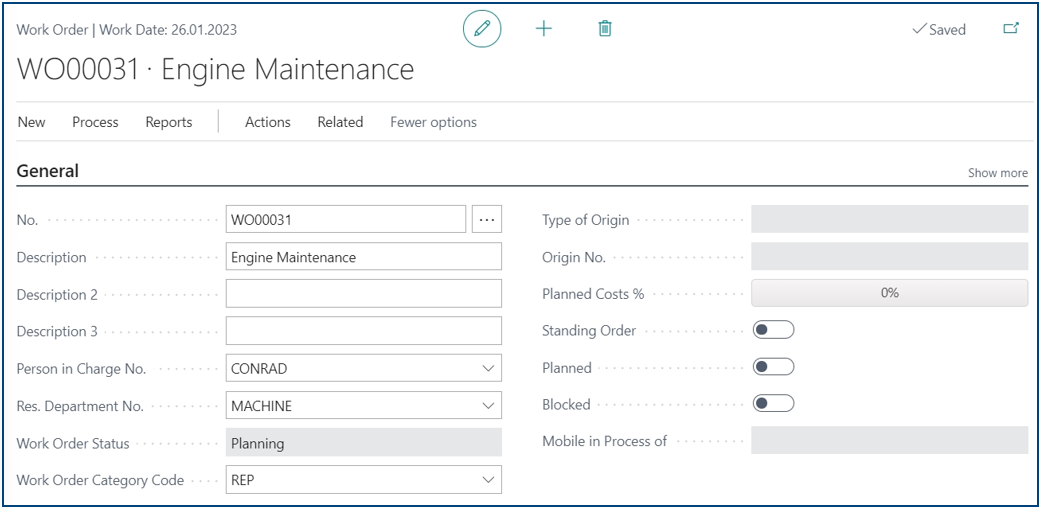Click the Work Order Status label
Image resolution: width=1042 pixels, height=509 pixels.
pos(73,443)
